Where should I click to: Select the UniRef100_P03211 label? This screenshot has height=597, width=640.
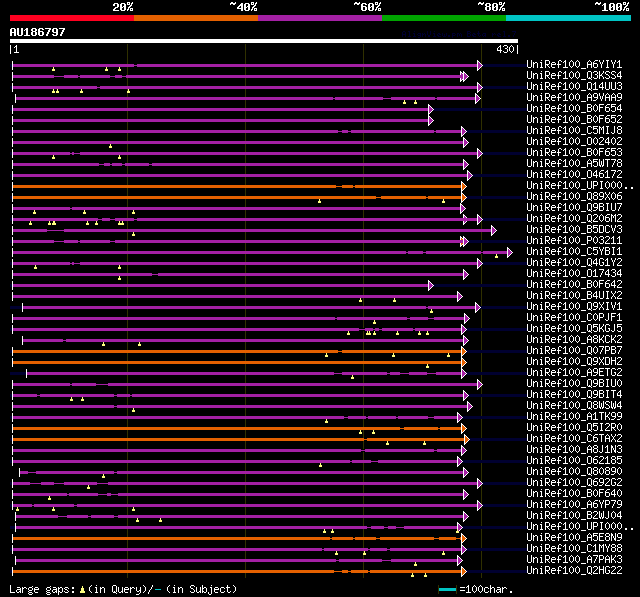574,241
